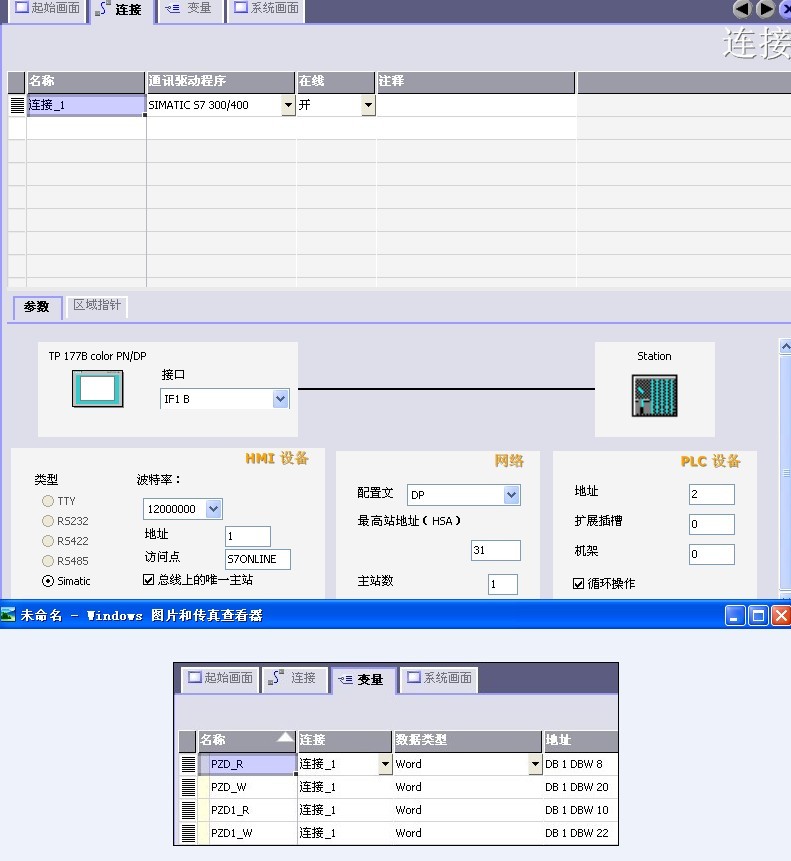This screenshot has width=791, height=861.
Task: Click the PLC 地址 field showing 2
Action: pos(712,494)
